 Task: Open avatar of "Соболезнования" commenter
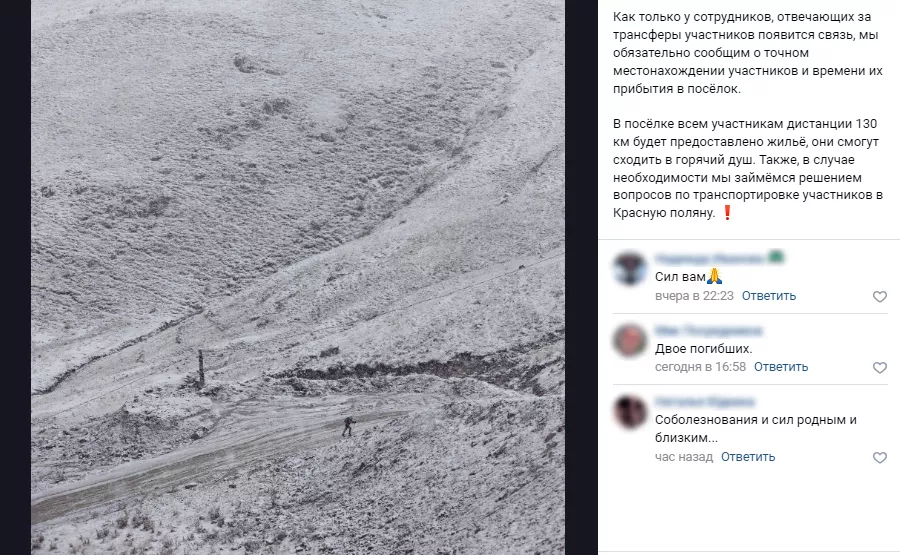[630, 411]
